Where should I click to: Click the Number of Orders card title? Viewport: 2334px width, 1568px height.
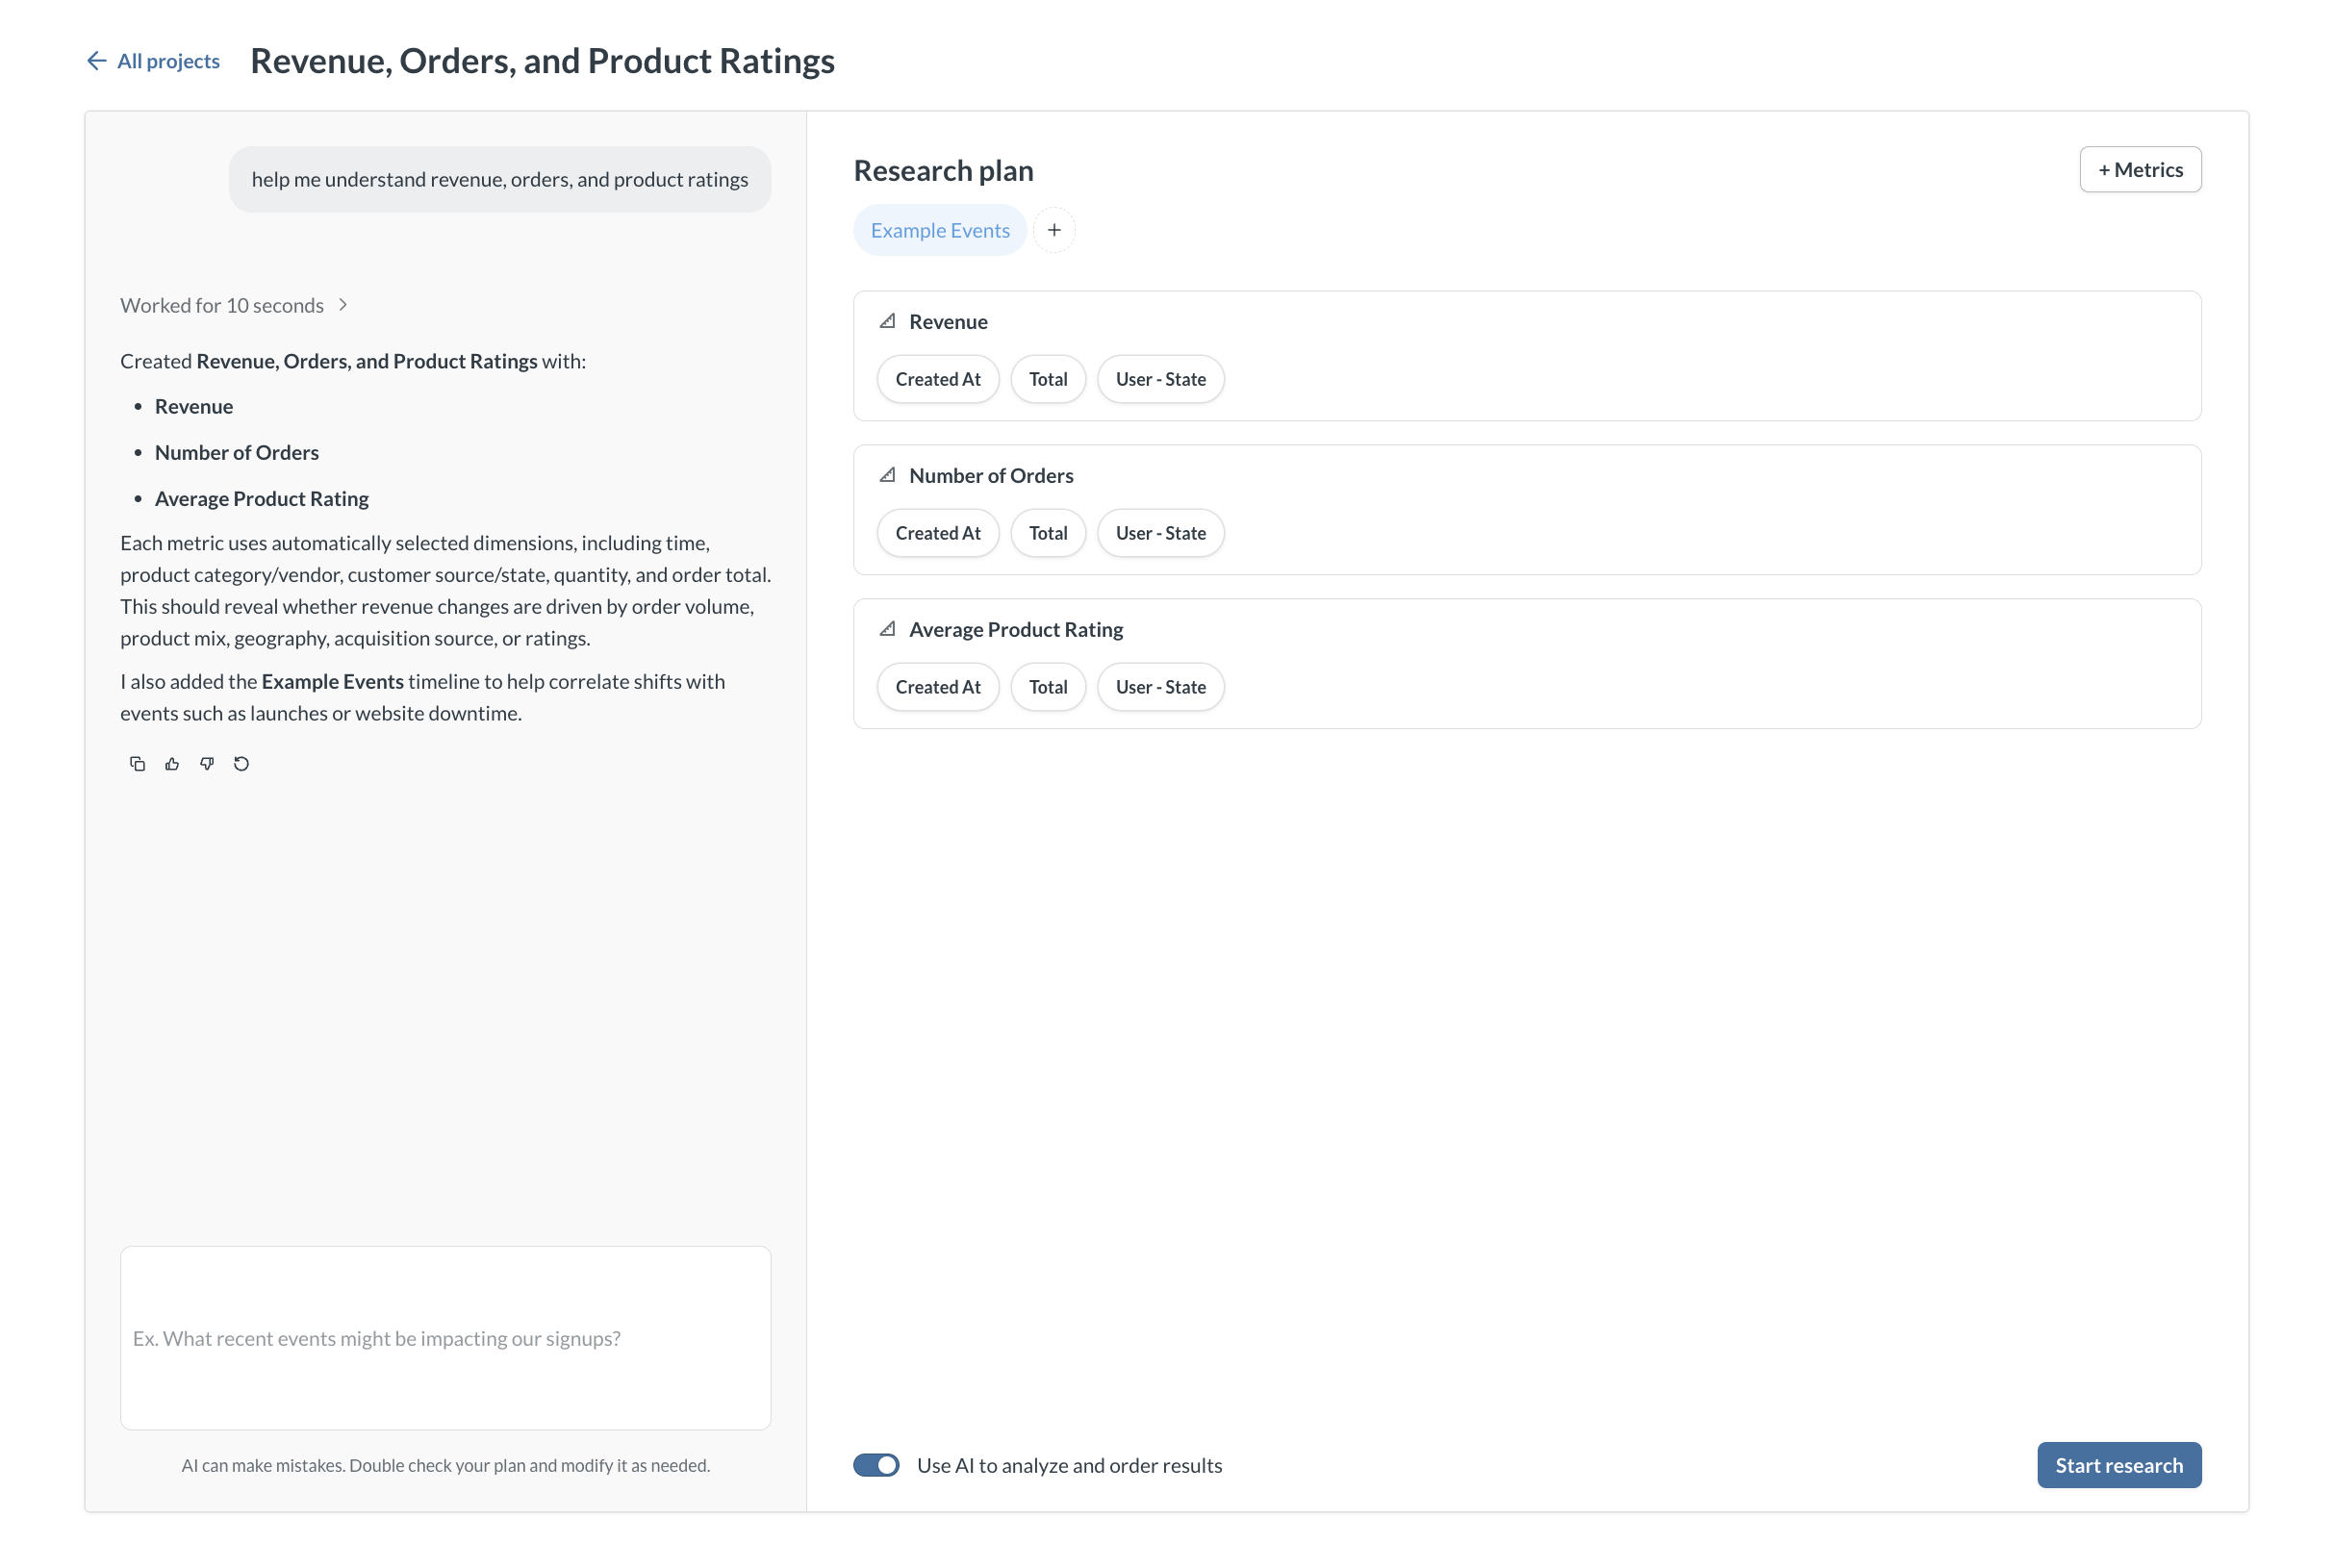(x=991, y=476)
